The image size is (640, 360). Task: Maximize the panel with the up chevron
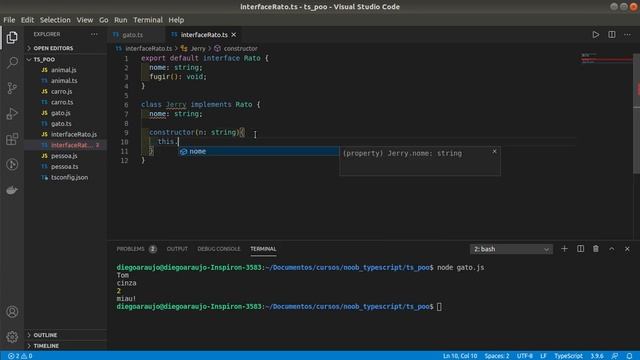tap(611, 249)
